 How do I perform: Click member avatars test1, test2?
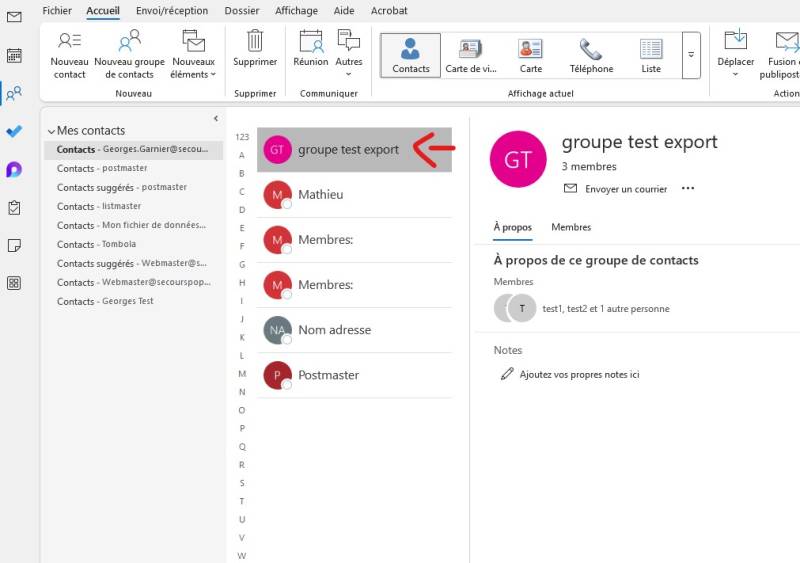tap(515, 308)
